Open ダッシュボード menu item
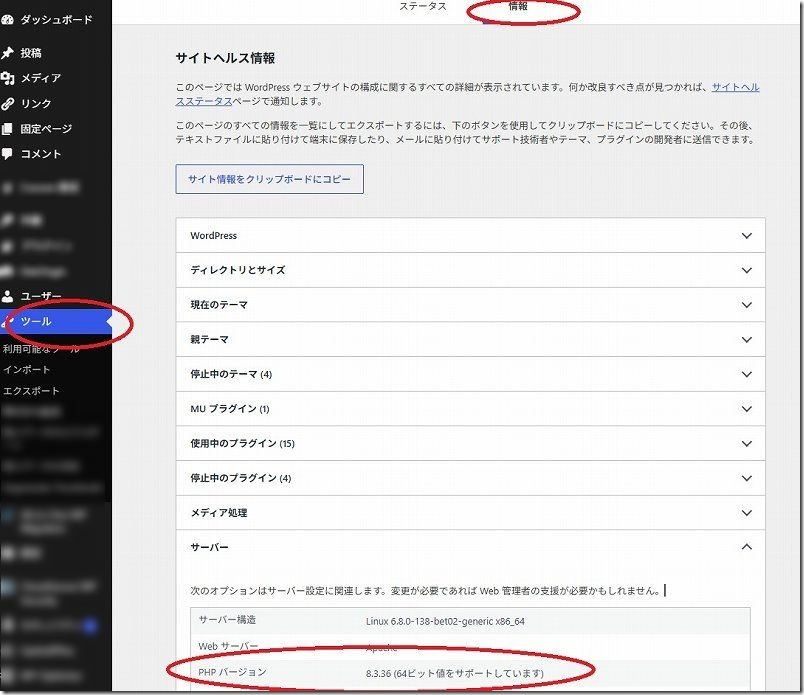The width and height of the screenshot is (804, 695). tap(56, 20)
